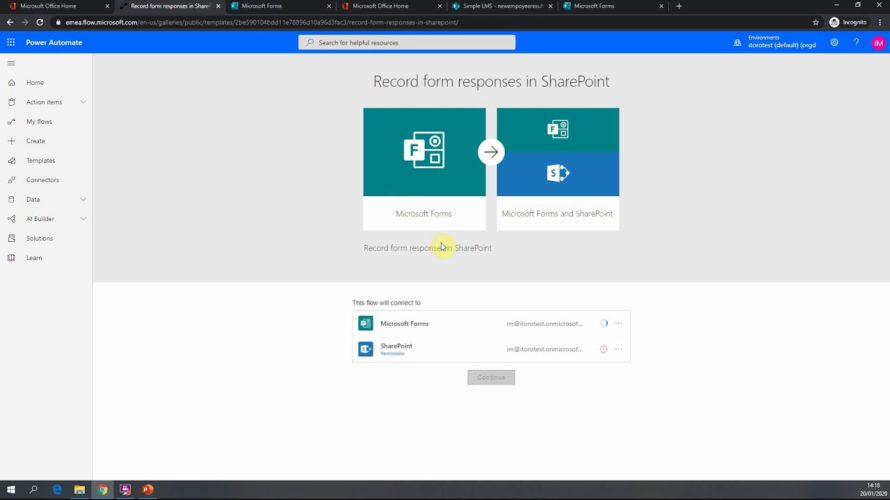Image resolution: width=890 pixels, height=500 pixels.
Task: Reload the page
Action: [39, 22]
